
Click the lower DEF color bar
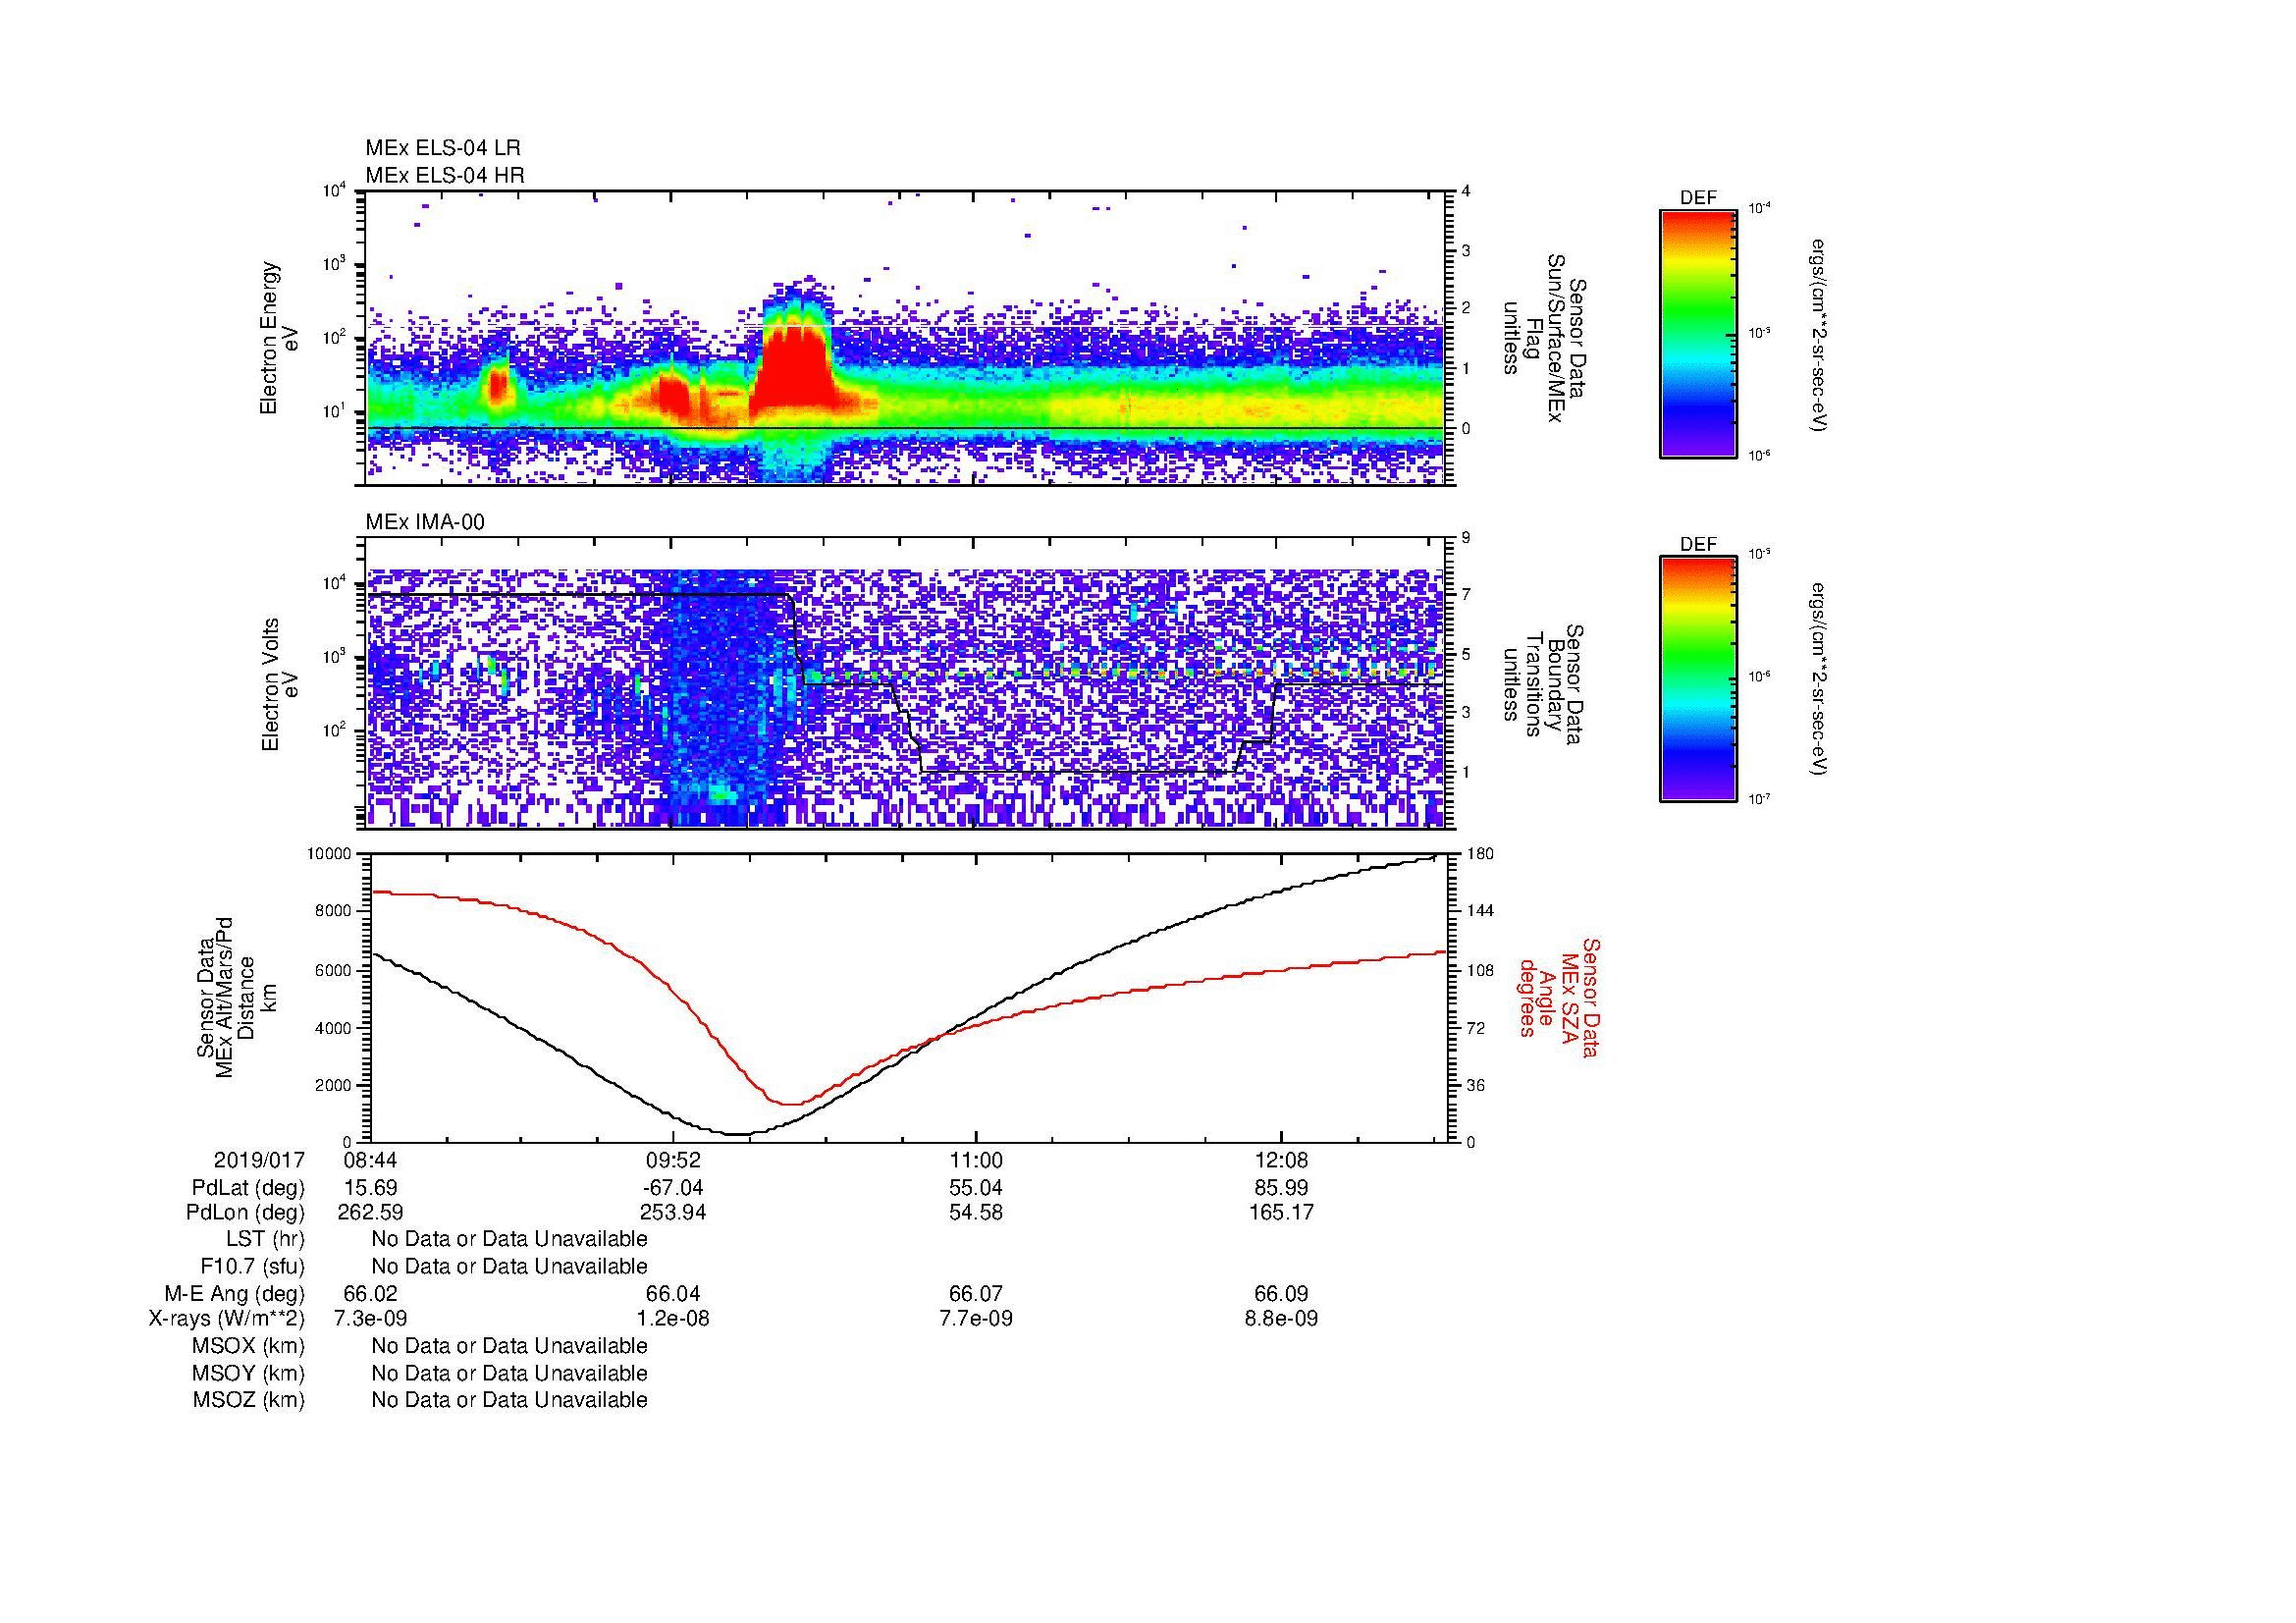tap(1697, 679)
